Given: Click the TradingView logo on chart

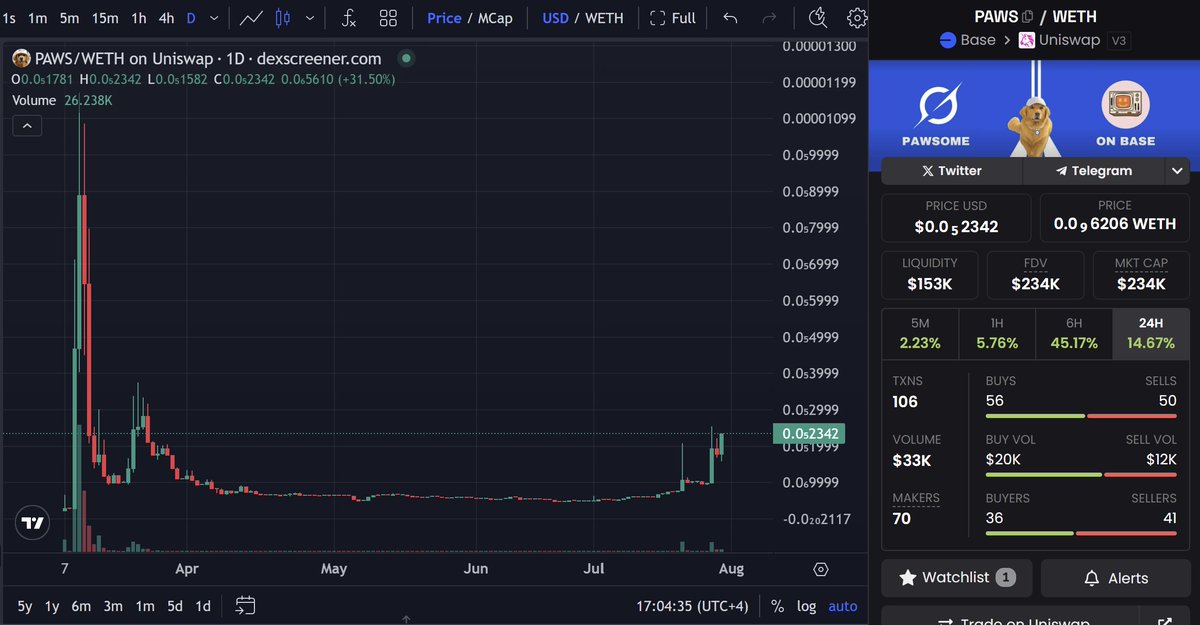Looking at the screenshot, I should tap(32, 523).
